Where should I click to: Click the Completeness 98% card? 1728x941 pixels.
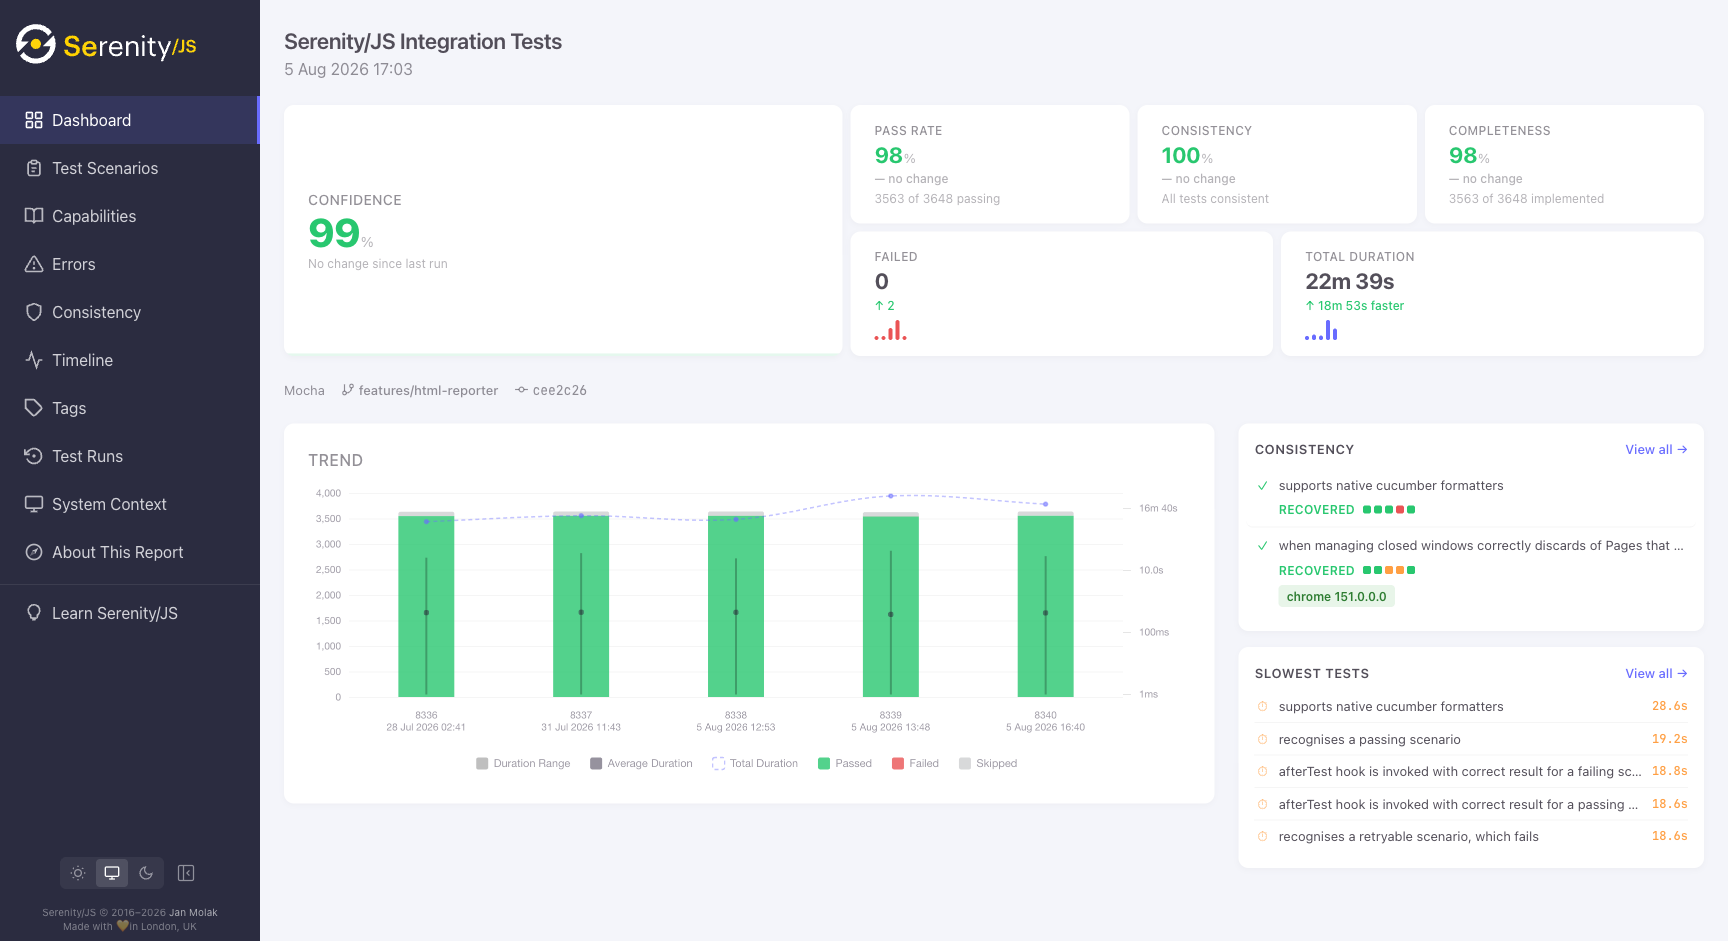click(1564, 164)
